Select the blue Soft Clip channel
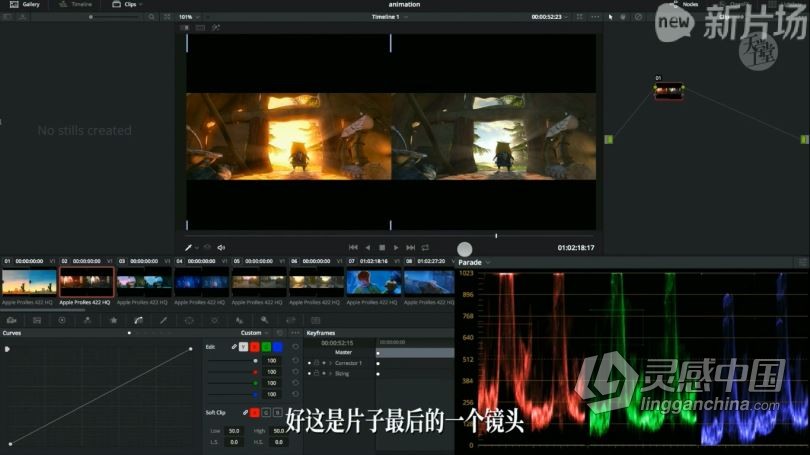The width and height of the screenshot is (810, 455). [277, 413]
